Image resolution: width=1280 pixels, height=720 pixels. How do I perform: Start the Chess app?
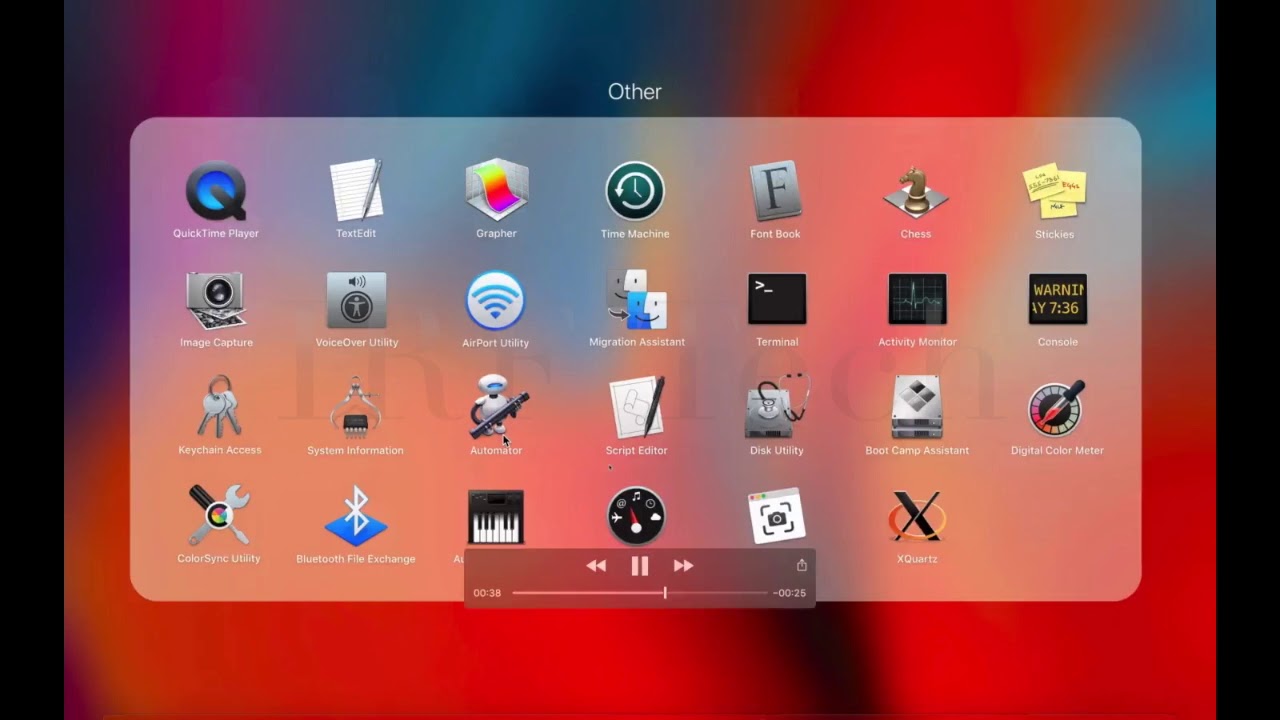(x=916, y=190)
